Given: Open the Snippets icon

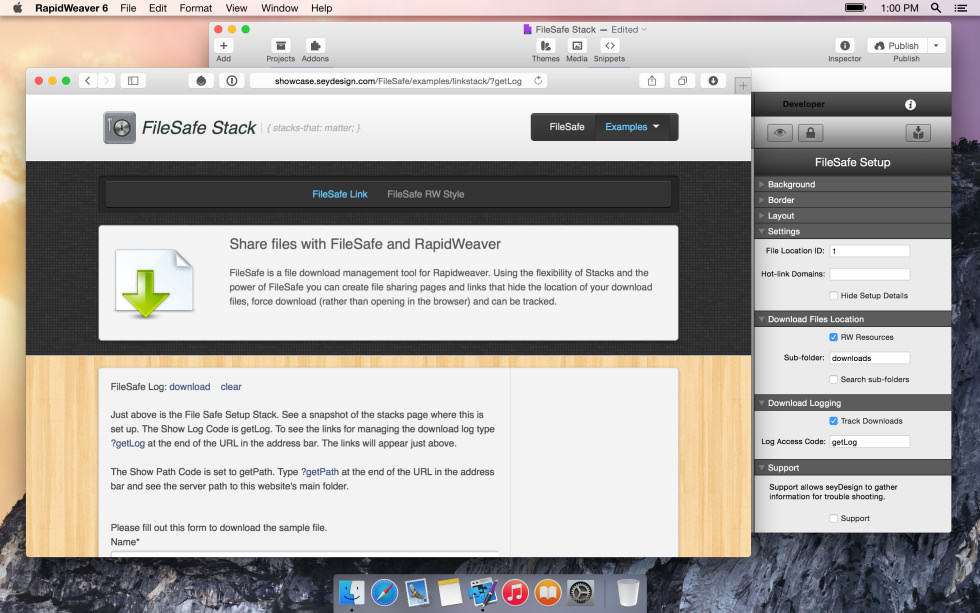Looking at the screenshot, I should (x=609, y=46).
